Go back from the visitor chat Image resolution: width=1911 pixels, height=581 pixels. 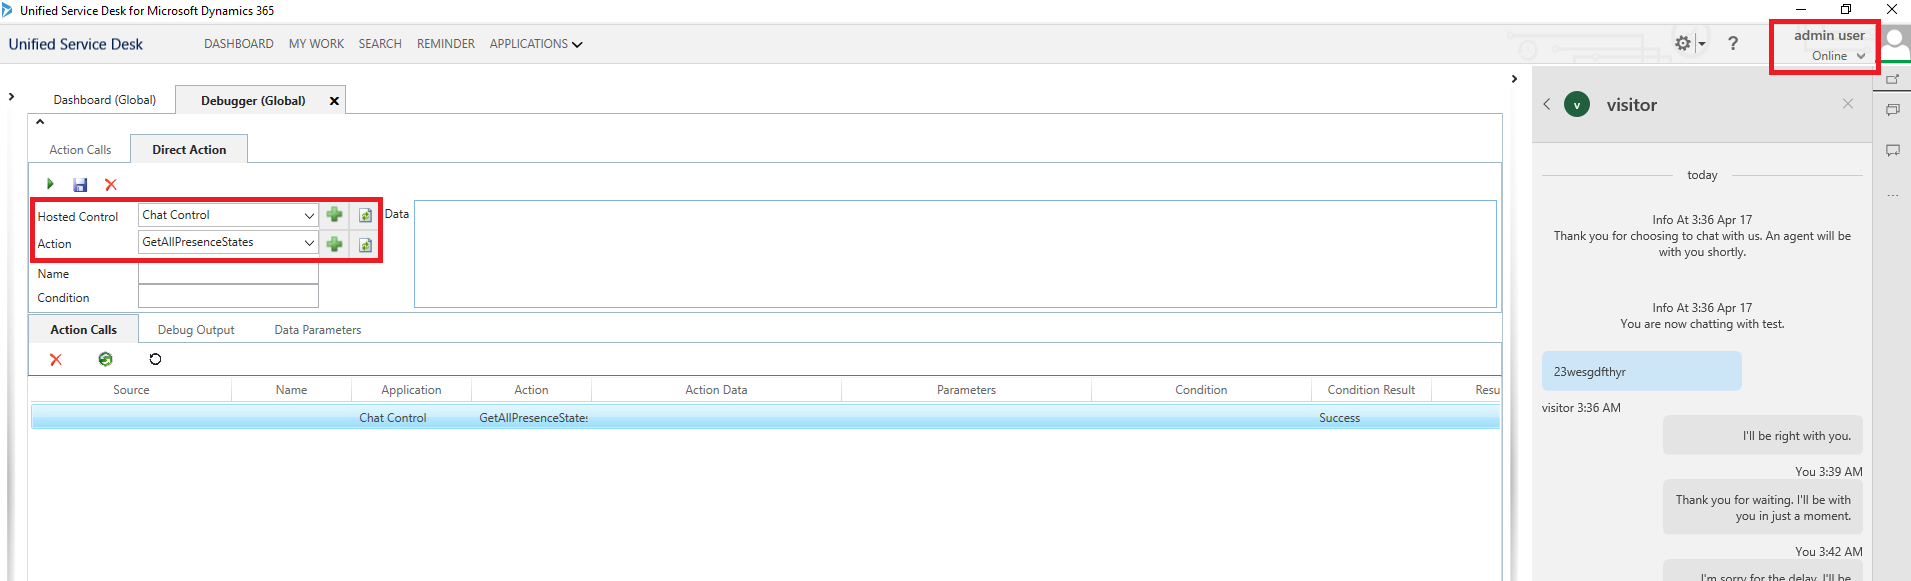click(x=1547, y=104)
